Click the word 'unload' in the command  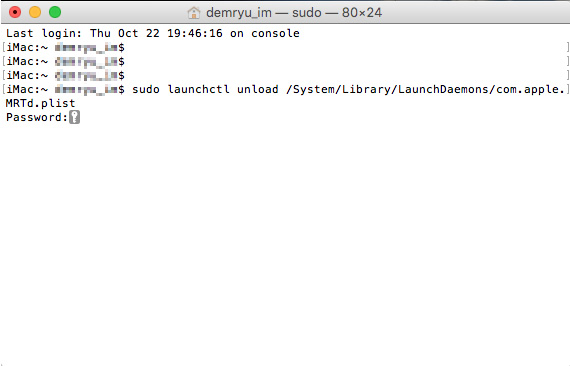pos(258,89)
